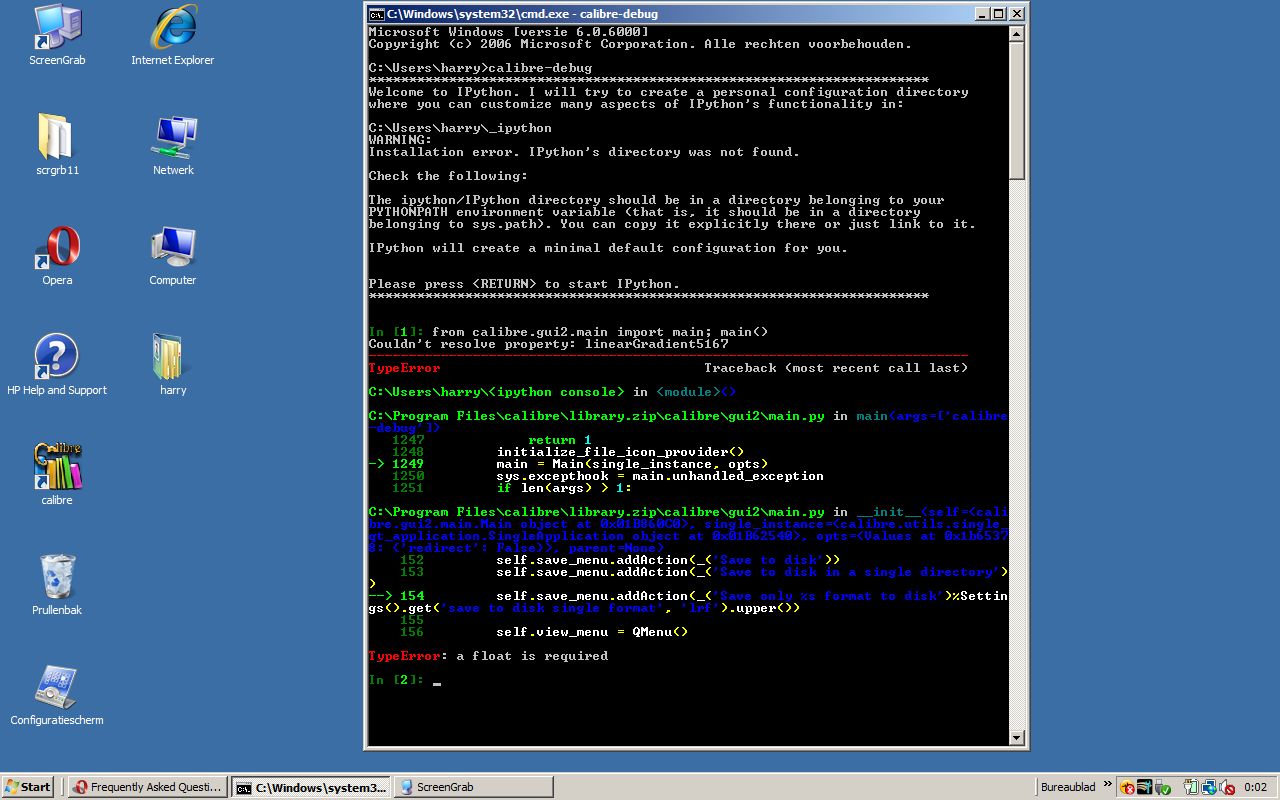
Task: Click the Start button
Action: coord(28,787)
